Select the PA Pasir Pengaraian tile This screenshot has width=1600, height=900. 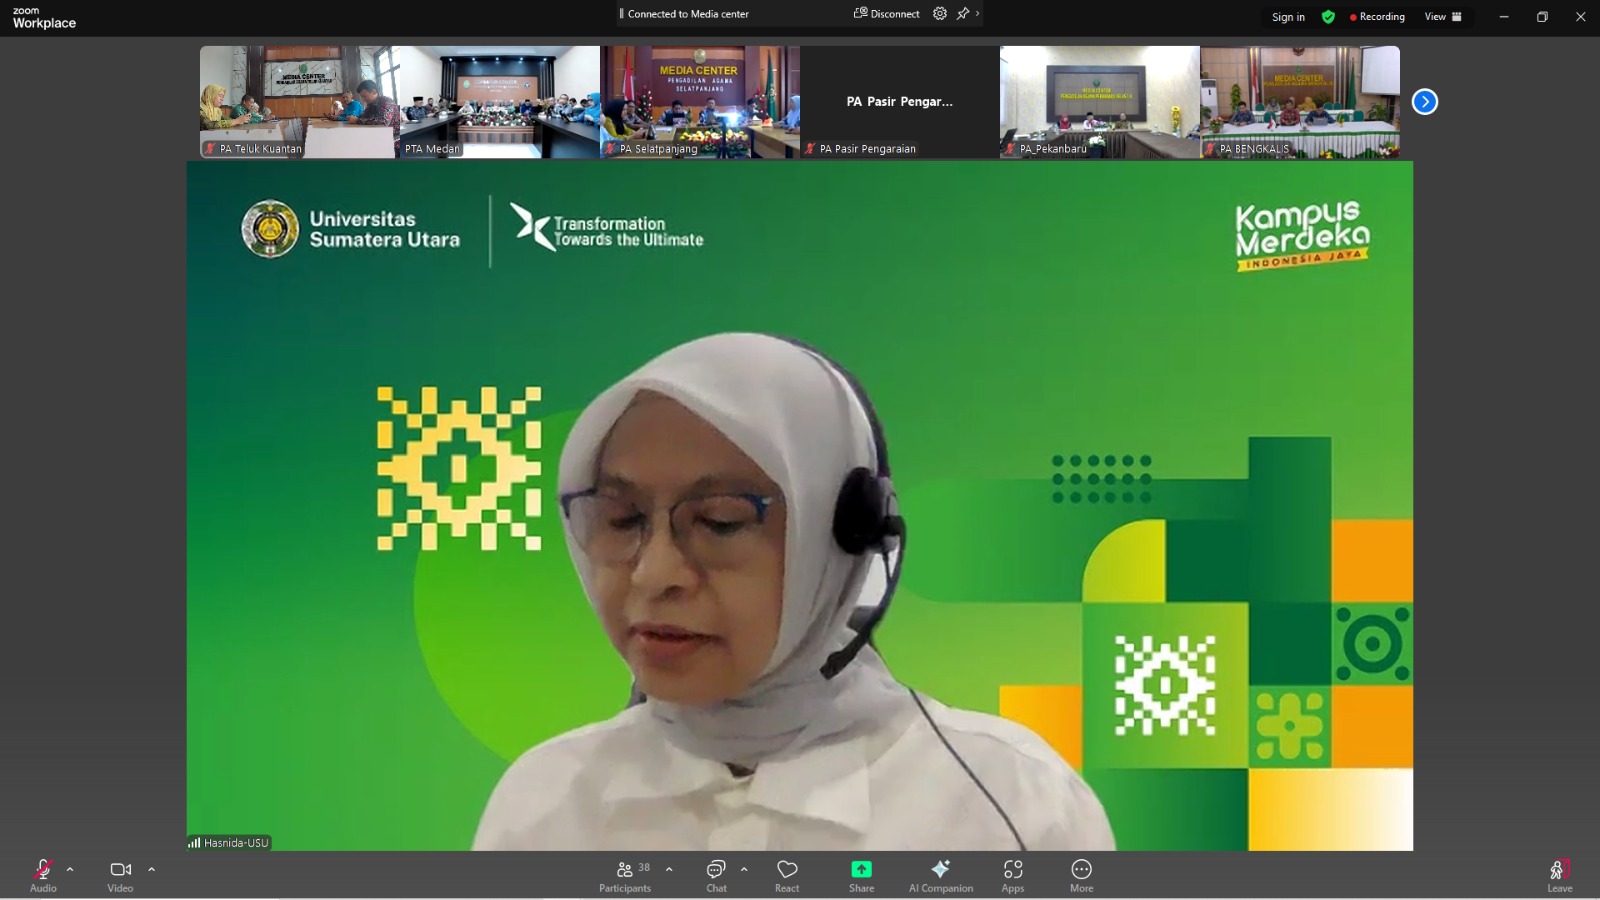[x=900, y=102]
